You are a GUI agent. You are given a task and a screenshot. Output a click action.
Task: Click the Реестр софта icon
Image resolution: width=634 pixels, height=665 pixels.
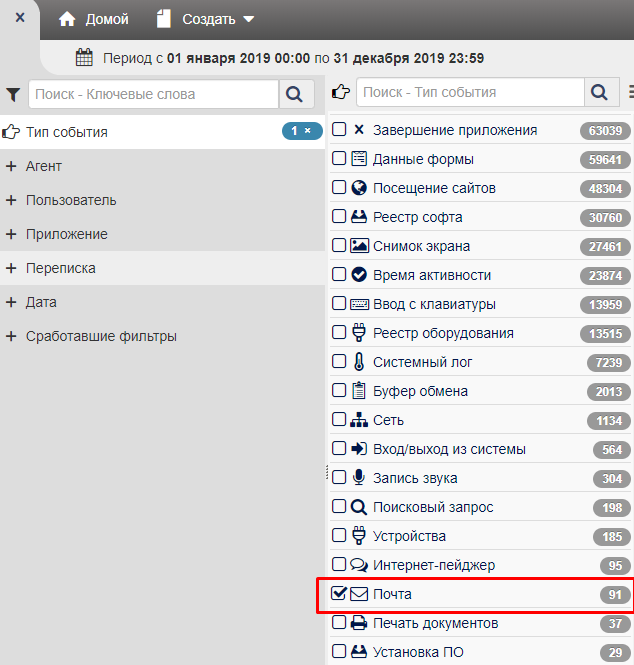coord(359,216)
